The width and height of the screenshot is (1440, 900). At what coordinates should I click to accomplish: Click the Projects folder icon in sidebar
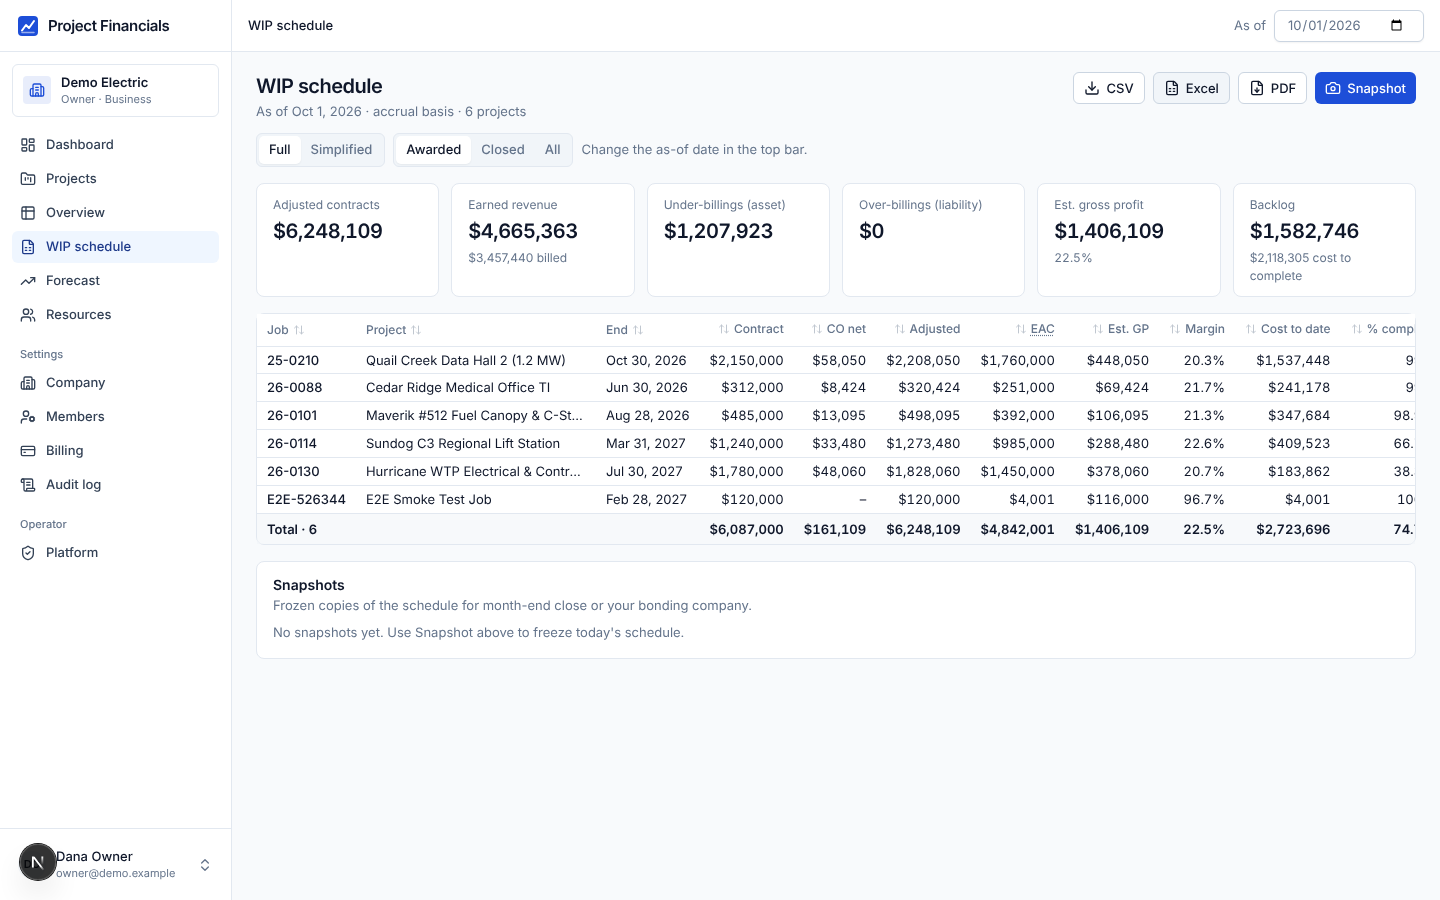click(x=28, y=179)
